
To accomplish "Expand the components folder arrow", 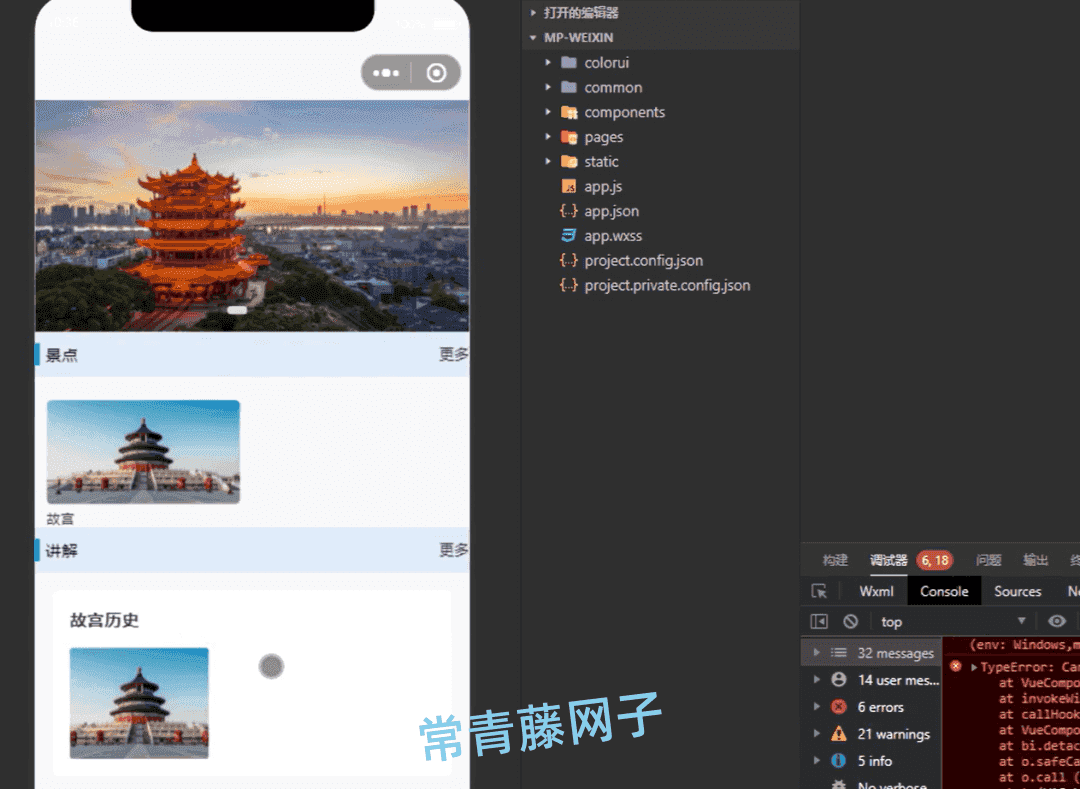I will click(548, 112).
